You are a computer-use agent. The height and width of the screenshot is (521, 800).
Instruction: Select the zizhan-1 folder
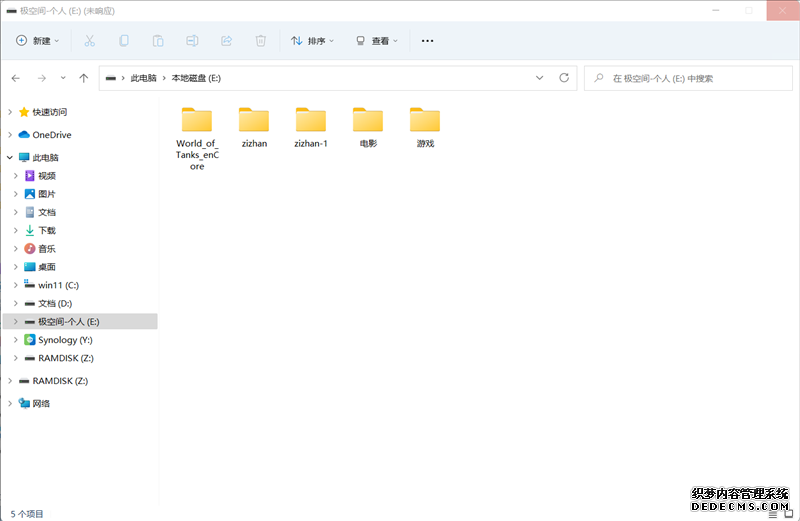click(311, 128)
